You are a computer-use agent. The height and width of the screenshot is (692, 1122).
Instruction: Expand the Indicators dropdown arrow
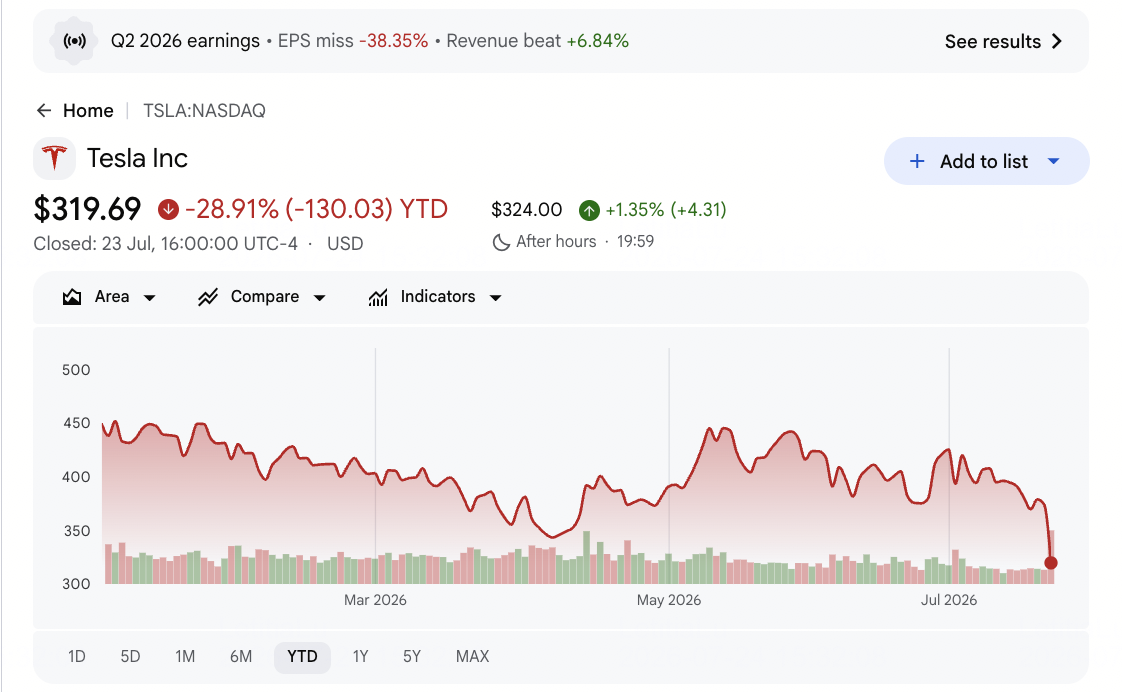click(x=495, y=298)
